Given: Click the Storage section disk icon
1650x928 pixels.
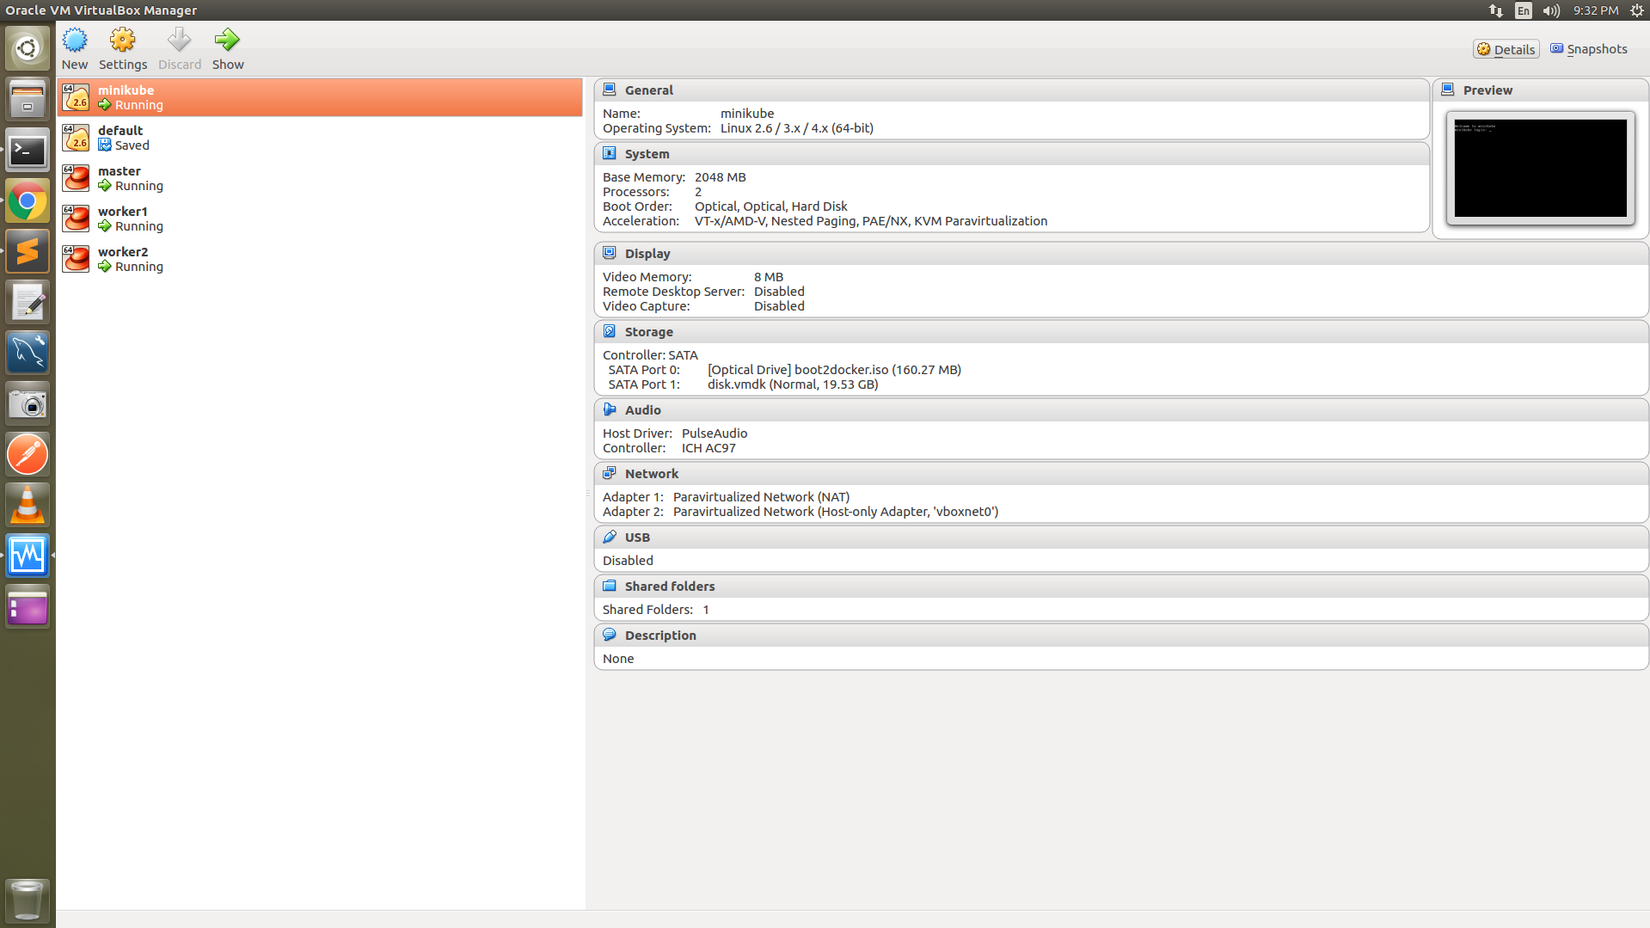Looking at the screenshot, I should (609, 331).
